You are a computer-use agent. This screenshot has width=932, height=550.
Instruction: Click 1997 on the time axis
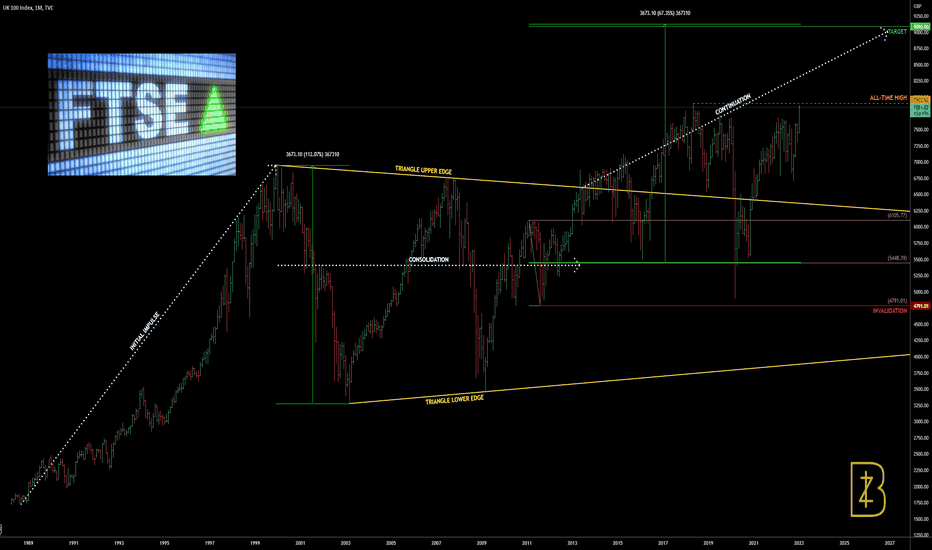pyautogui.click(x=209, y=543)
